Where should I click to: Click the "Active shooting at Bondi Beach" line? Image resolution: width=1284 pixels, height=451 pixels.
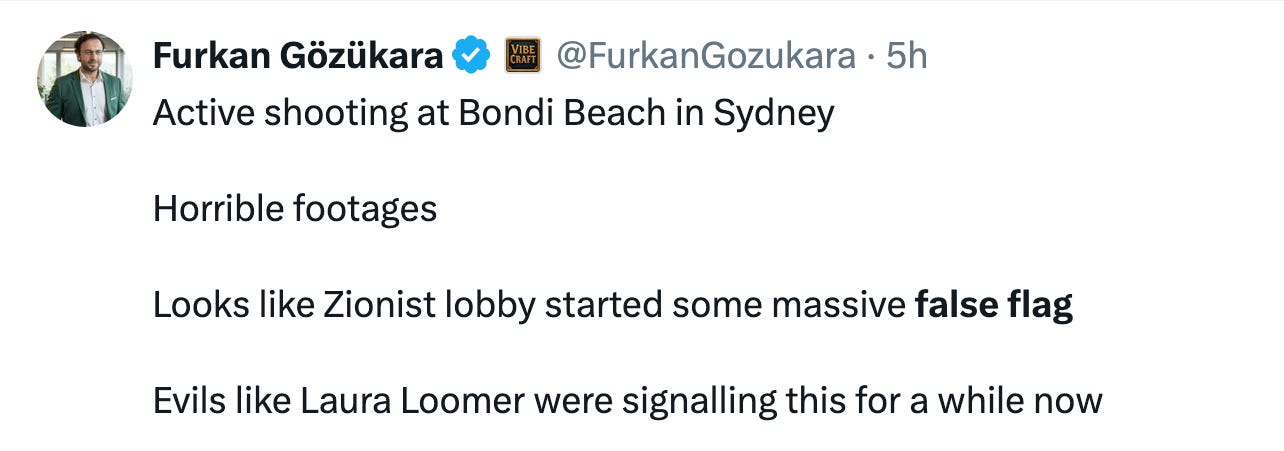click(493, 113)
